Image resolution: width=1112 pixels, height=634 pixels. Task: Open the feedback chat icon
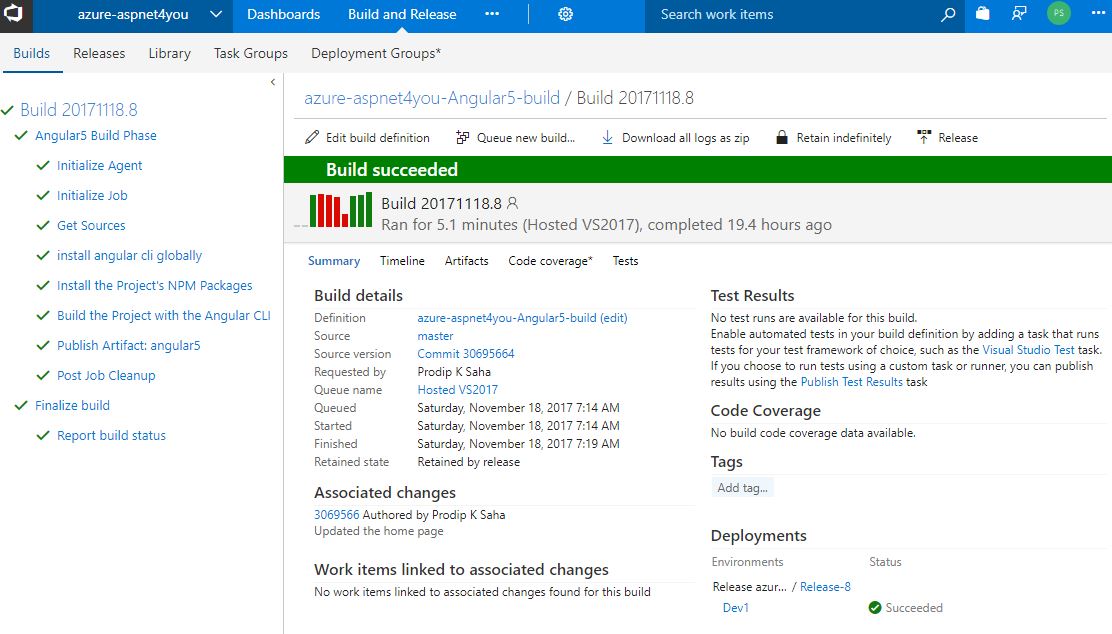tap(1019, 13)
